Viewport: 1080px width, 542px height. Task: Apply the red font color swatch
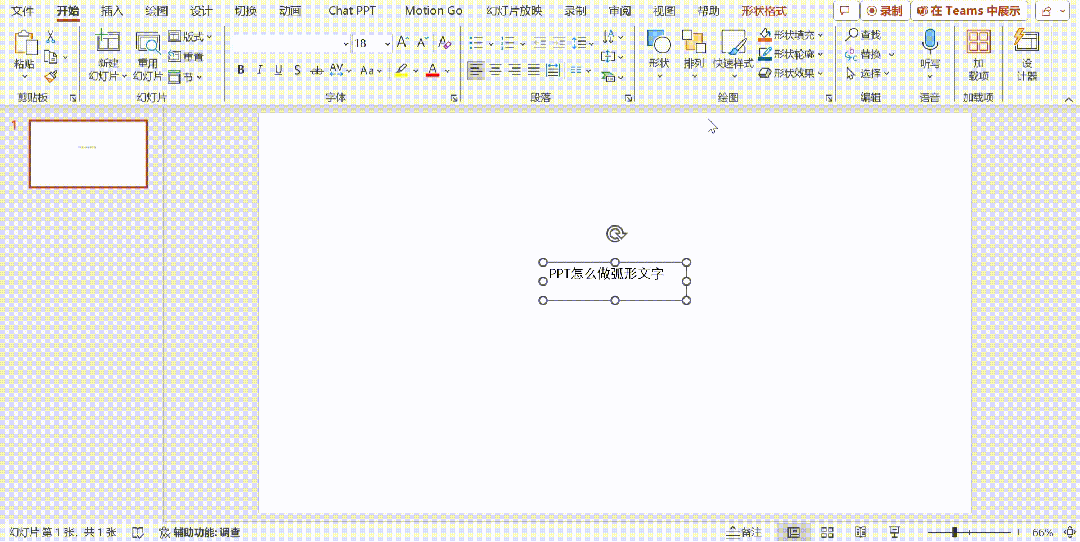point(433,70)
